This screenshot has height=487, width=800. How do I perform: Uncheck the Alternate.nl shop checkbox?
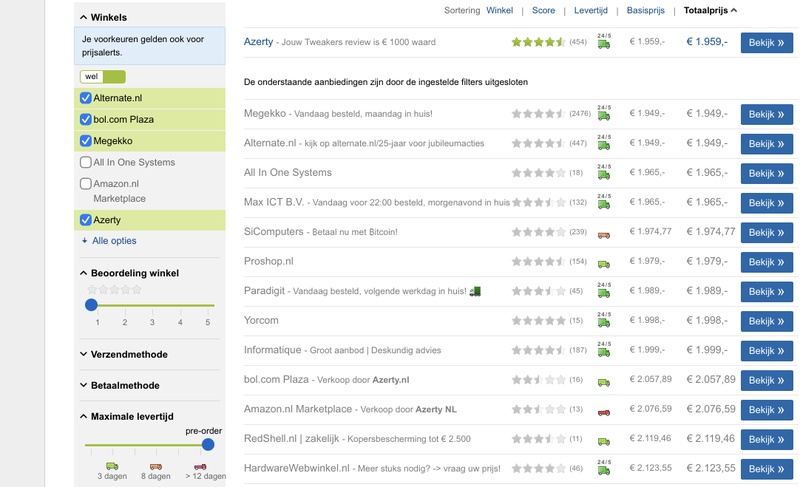point(86,98)
